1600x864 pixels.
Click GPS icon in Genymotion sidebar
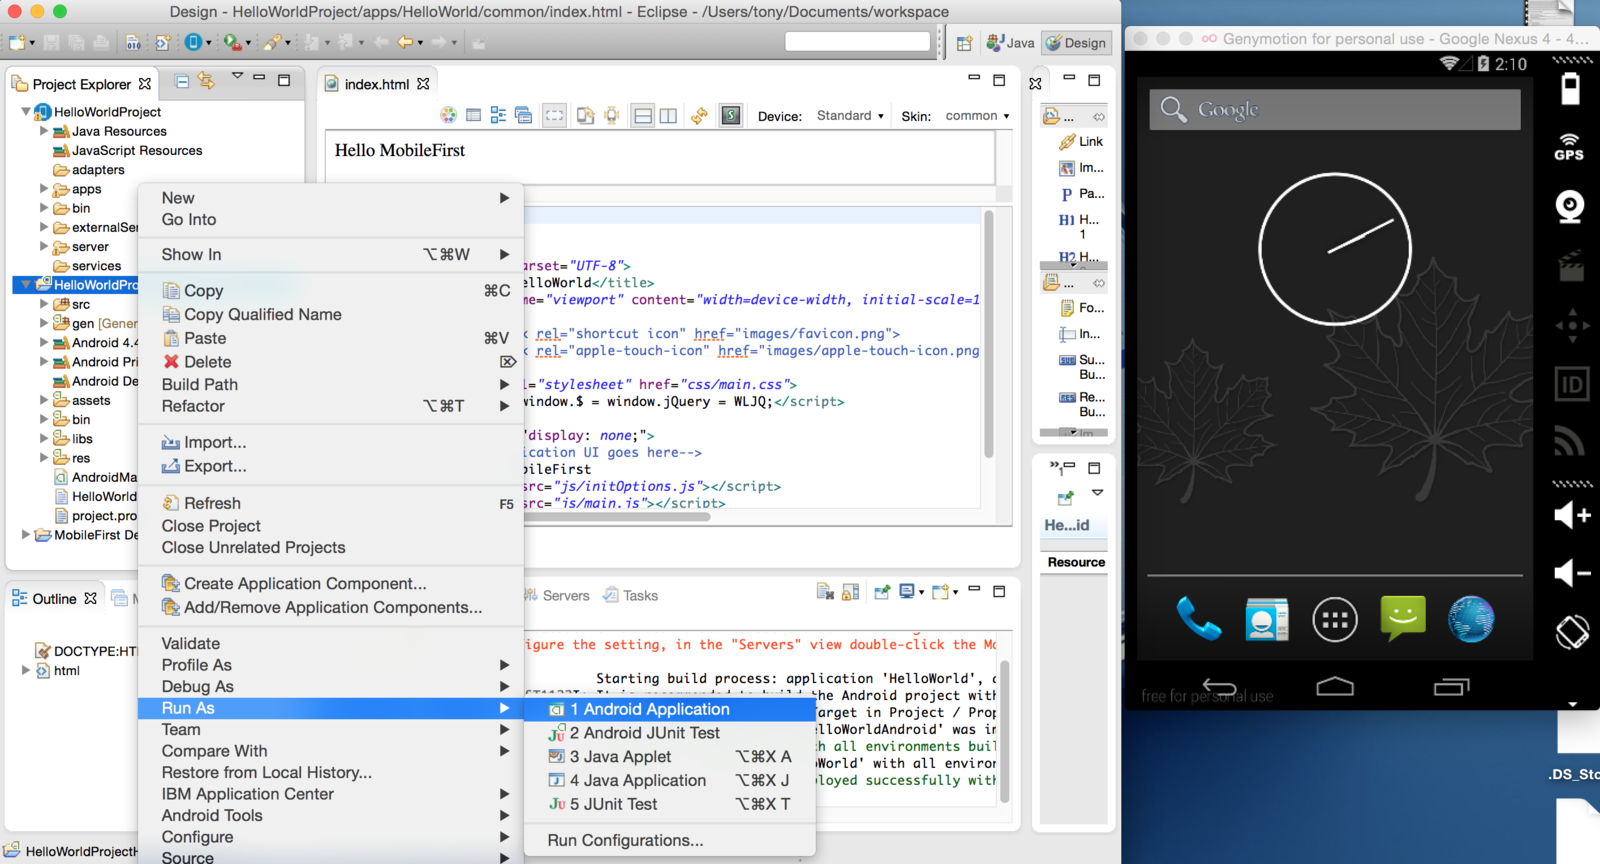pos(1569,147)
